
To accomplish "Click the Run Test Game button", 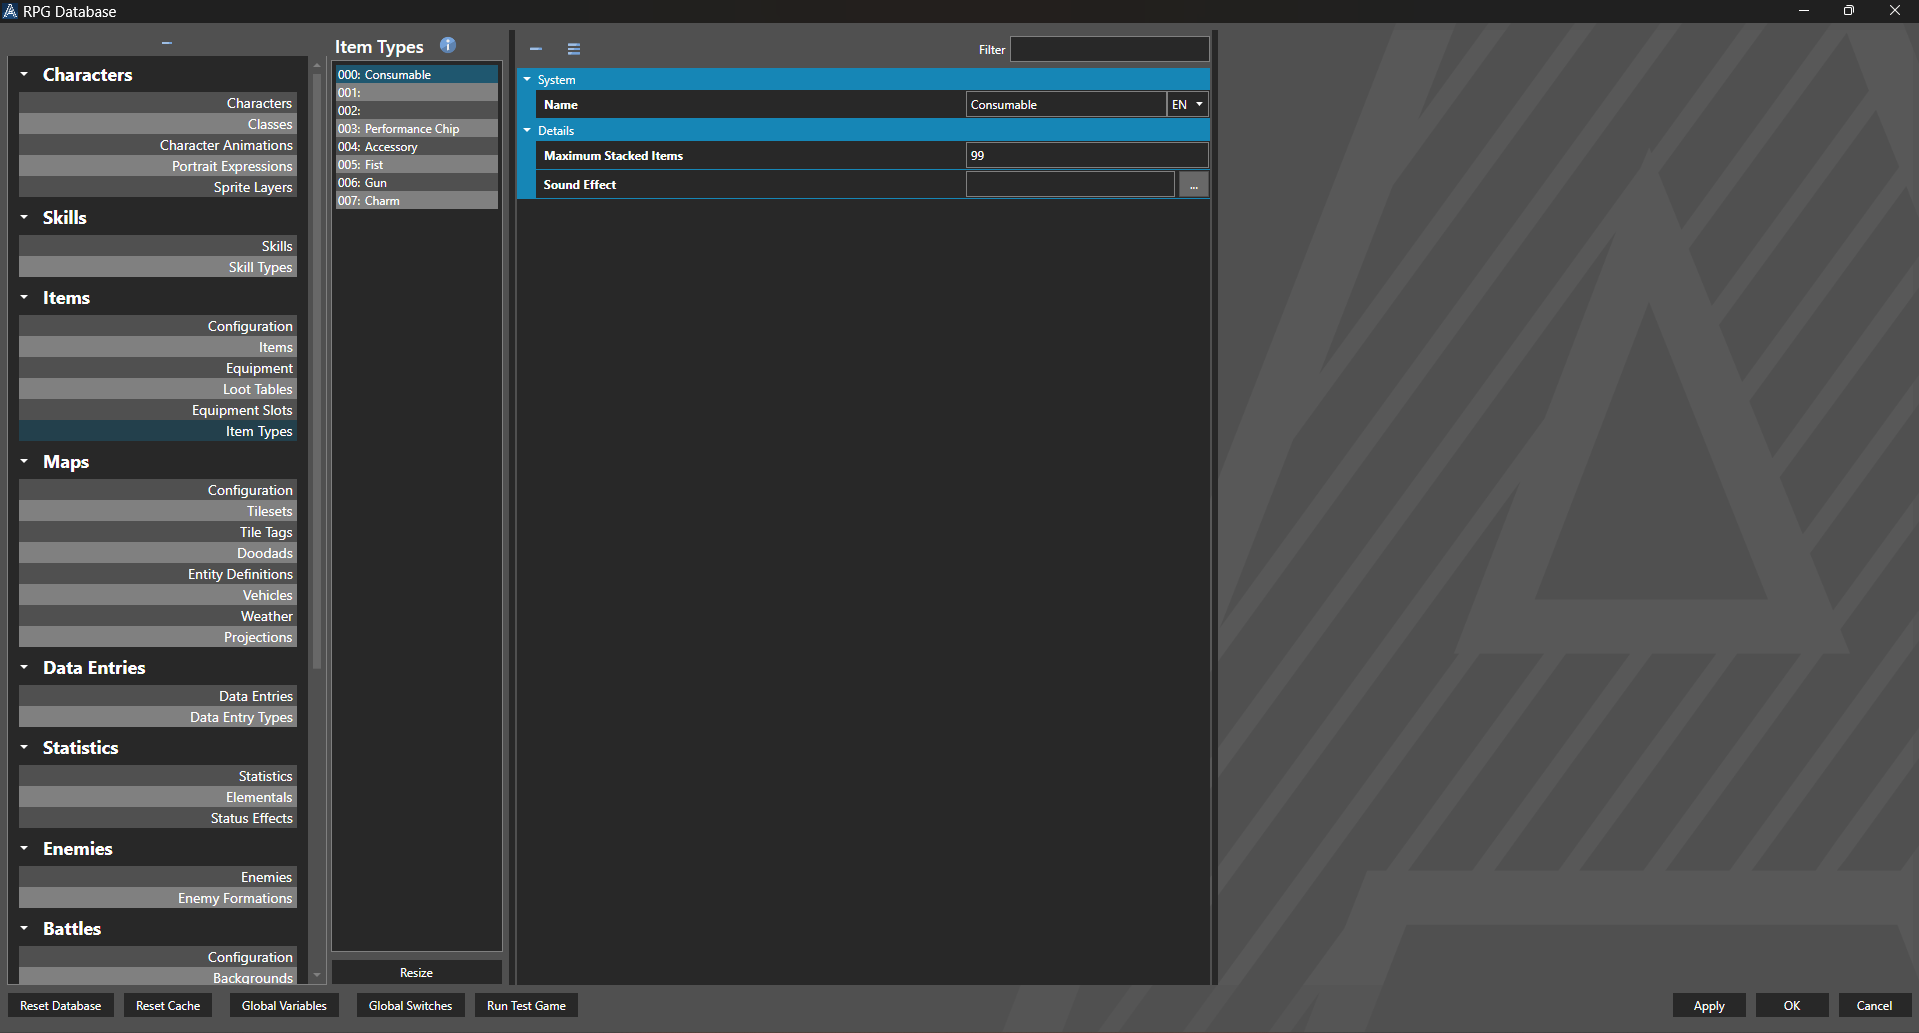I will [525, 1005].
